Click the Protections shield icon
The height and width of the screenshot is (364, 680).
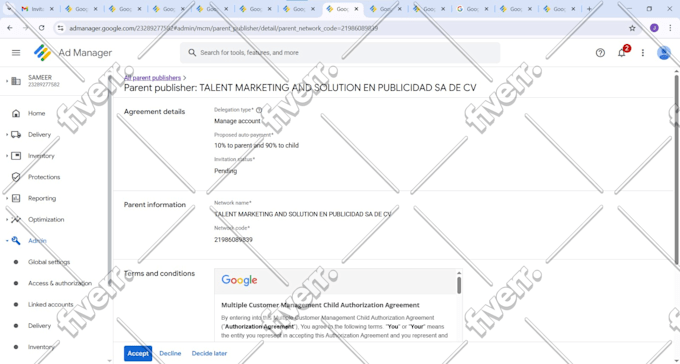point(16,177)
